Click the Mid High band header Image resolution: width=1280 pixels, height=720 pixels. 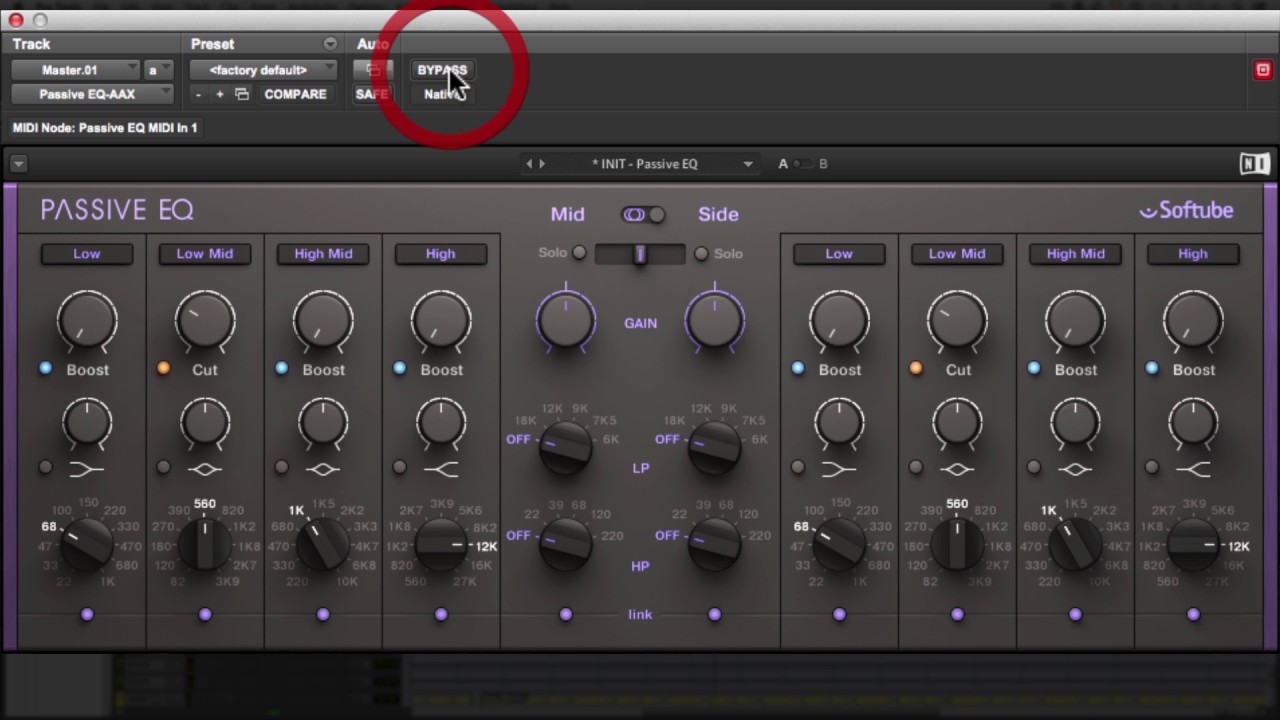point(441,254)
